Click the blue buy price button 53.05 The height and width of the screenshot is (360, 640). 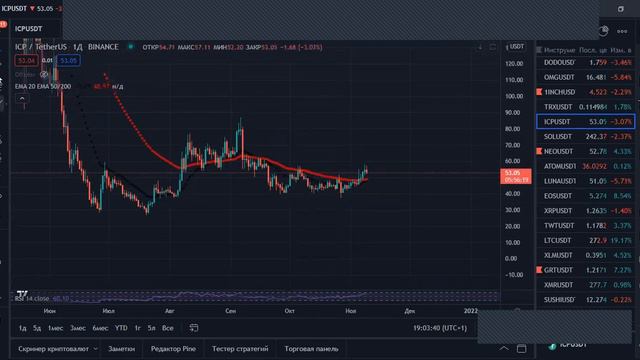pos(68,60)
